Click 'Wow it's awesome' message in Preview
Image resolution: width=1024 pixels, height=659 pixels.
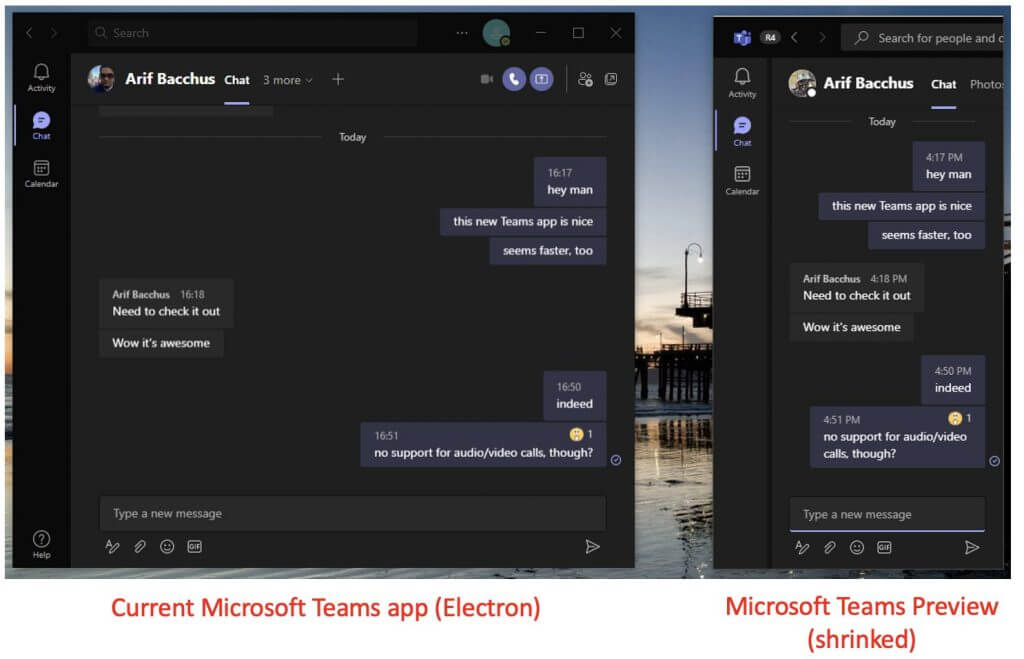click(x=852, y=327)
